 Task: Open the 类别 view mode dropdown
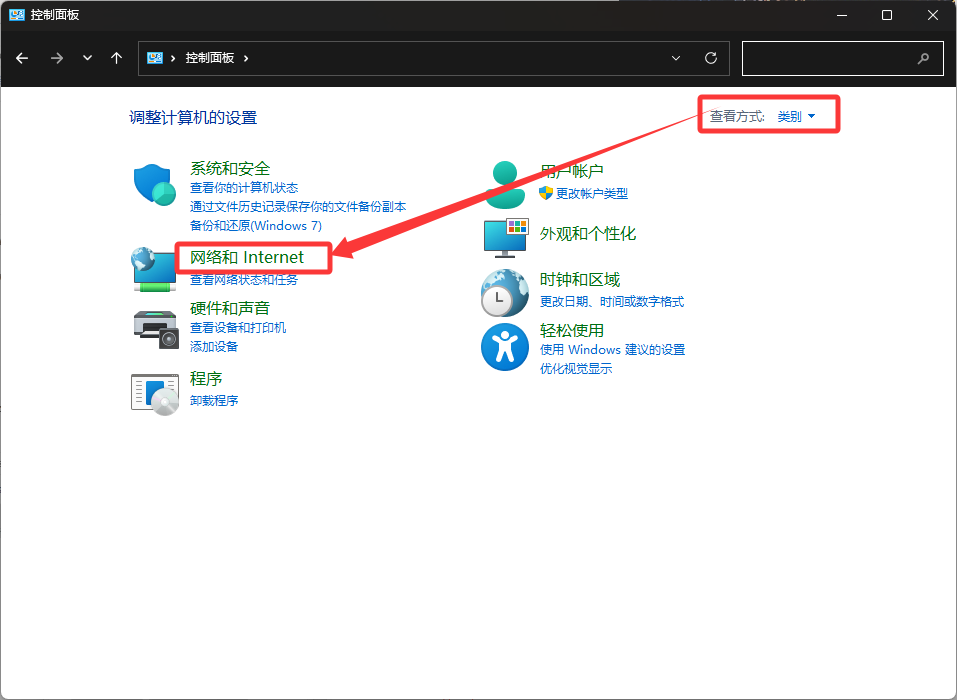796,117
